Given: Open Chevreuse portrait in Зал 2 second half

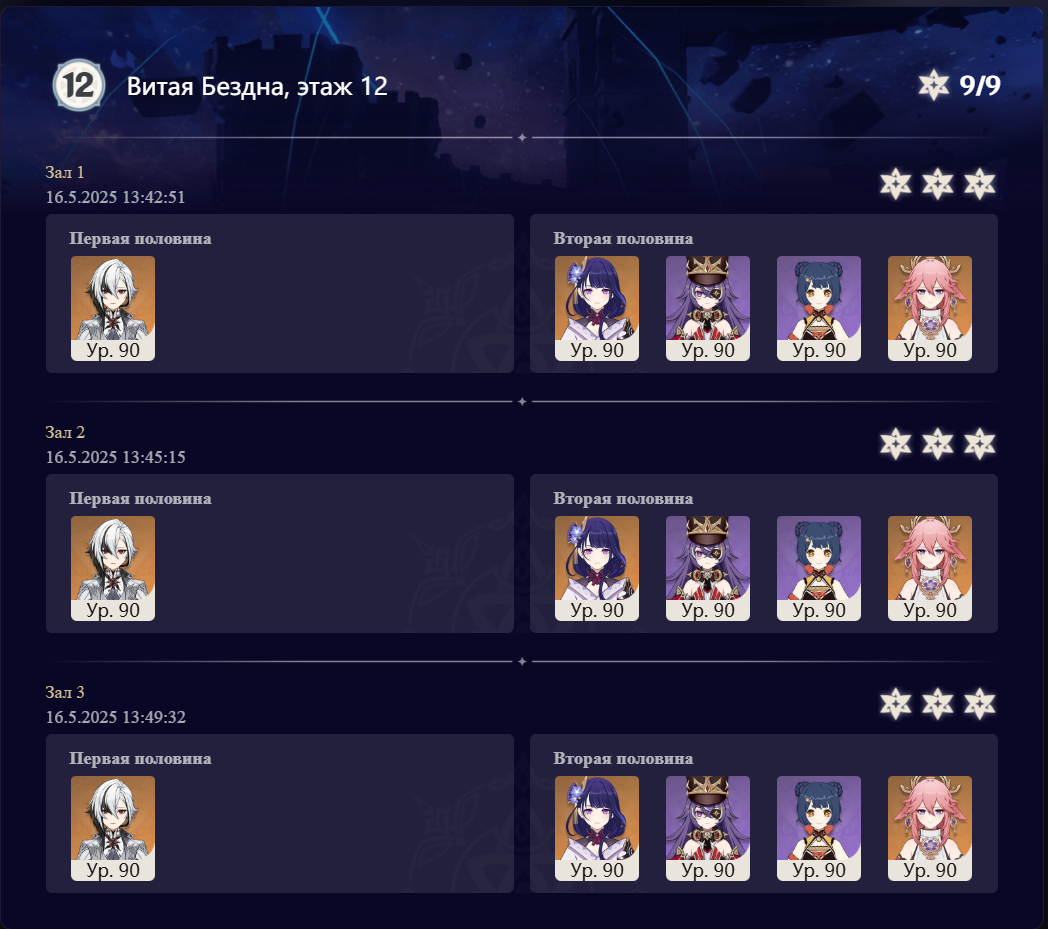Looking at the screenshot, I should [708, 568].
